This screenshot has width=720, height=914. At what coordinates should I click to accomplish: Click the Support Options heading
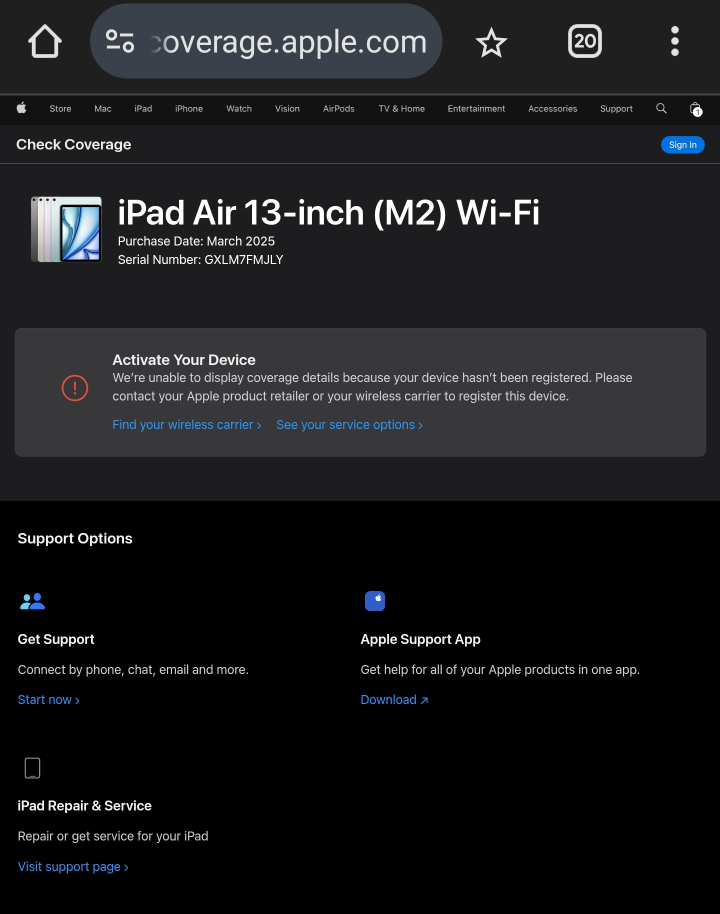(x=75, y=538)
